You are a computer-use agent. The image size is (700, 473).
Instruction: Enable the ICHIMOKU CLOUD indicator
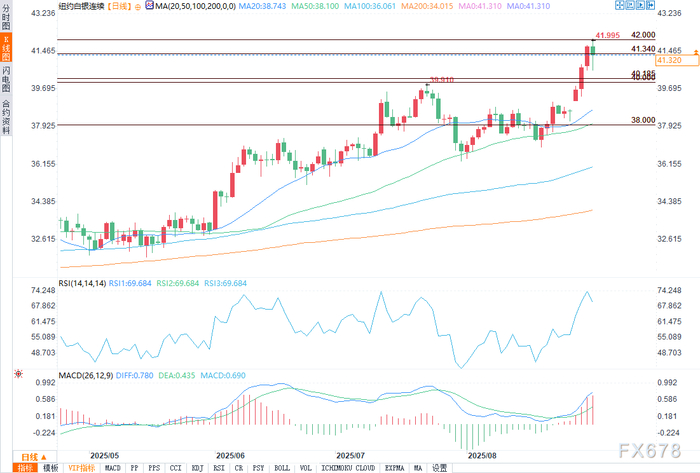[348, 468]
